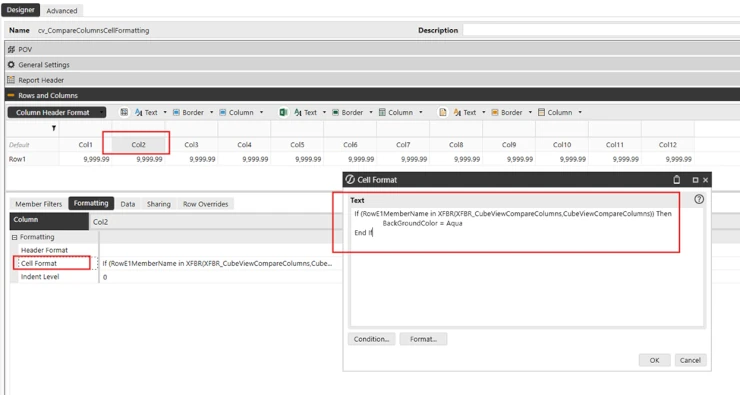This screenshot has width=740, height=395.
Task: Expand the POV section
Action: tap(372, 49)
